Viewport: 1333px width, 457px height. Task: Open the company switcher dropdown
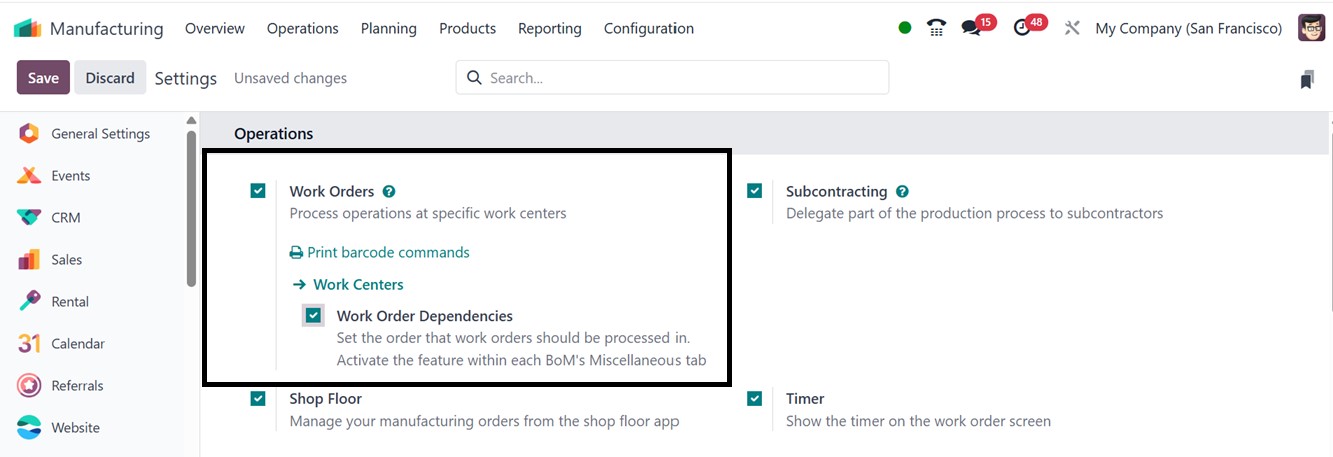click(1188, 28)
